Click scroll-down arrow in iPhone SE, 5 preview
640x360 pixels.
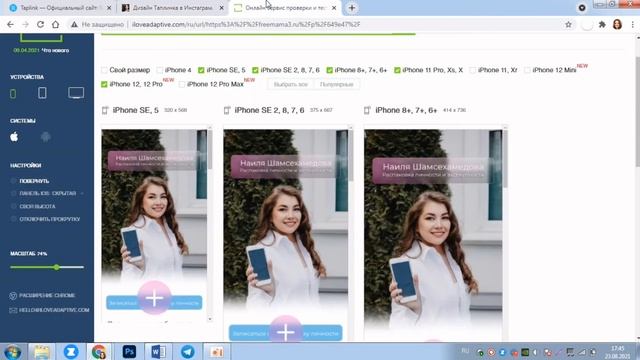coord(210,319)
